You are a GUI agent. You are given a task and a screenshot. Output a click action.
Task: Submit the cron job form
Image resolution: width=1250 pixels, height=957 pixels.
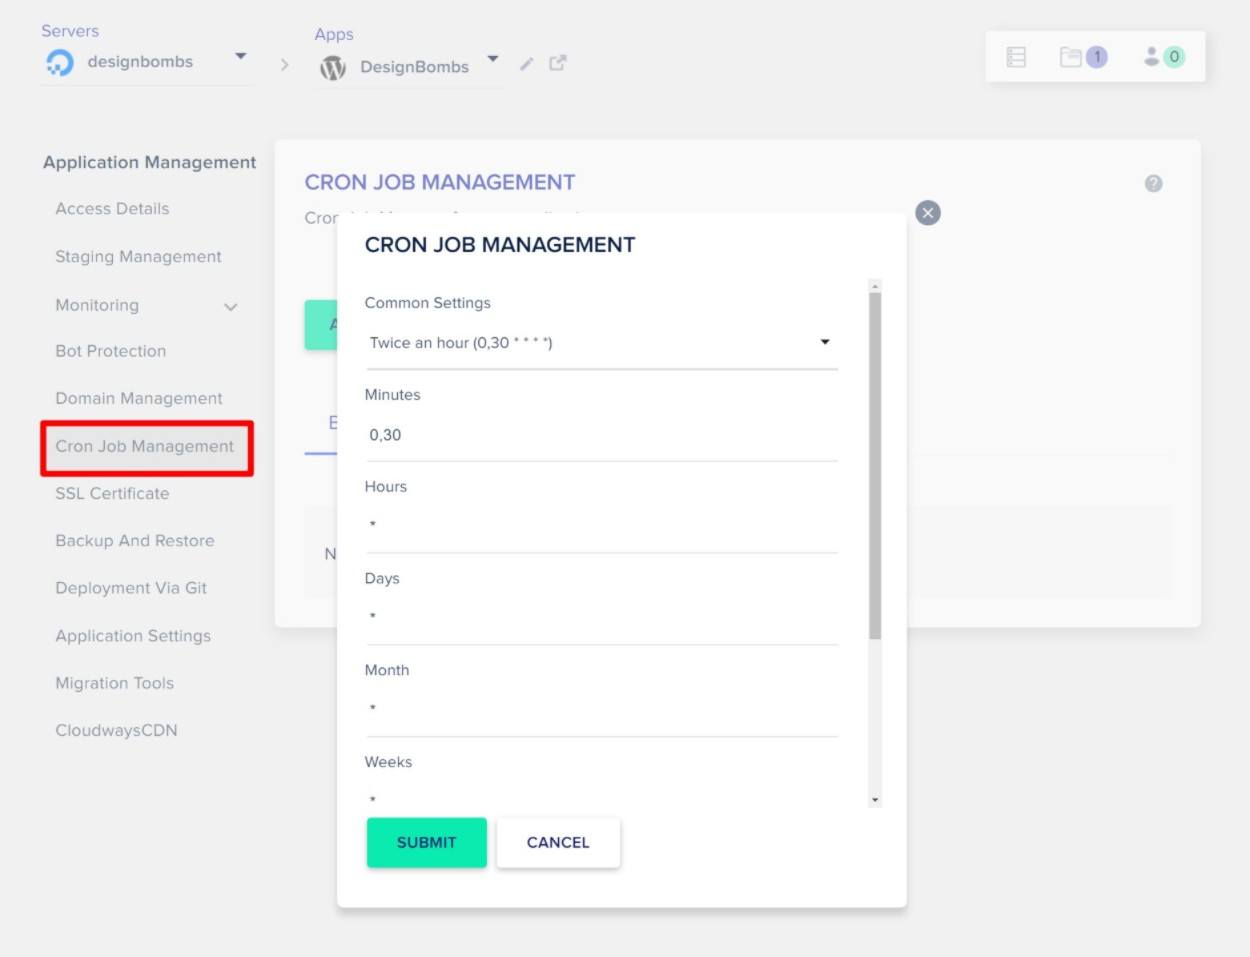coord(426,842)
